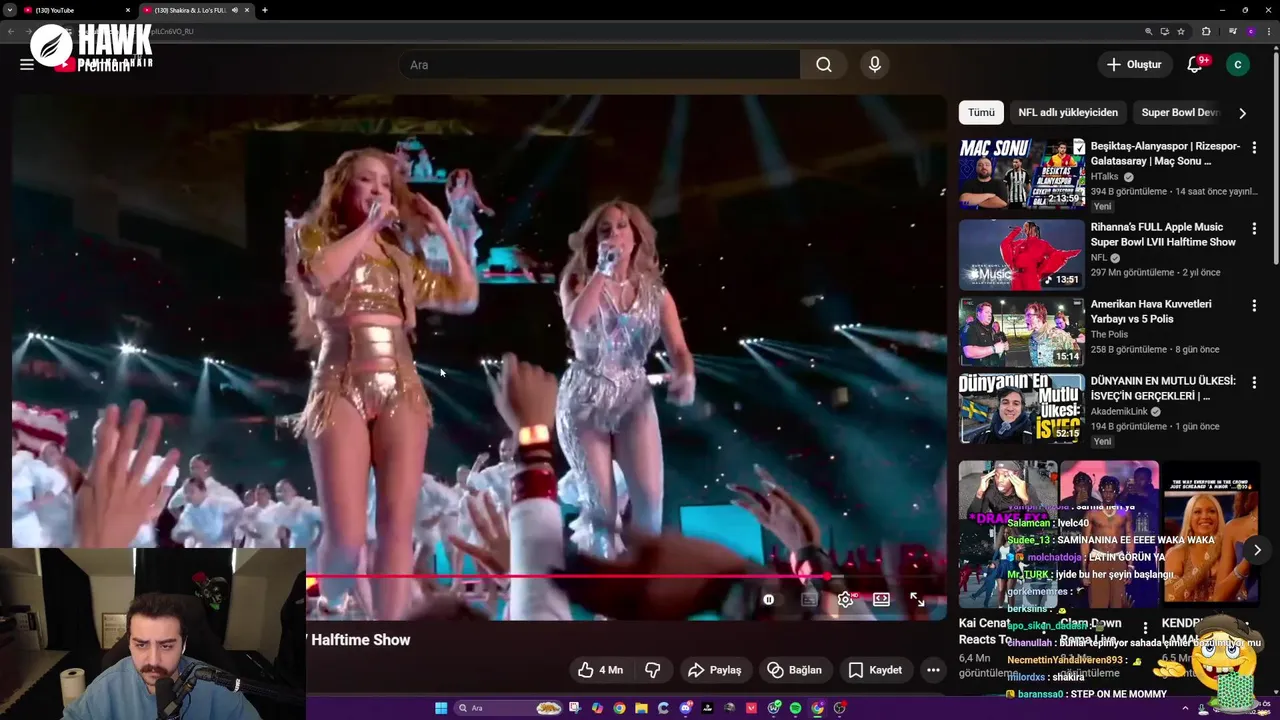Open options menu for Rihanna's halftime video
Image resolution: width=1280 pixels, height=720 pixels.
coord(1254,229)
